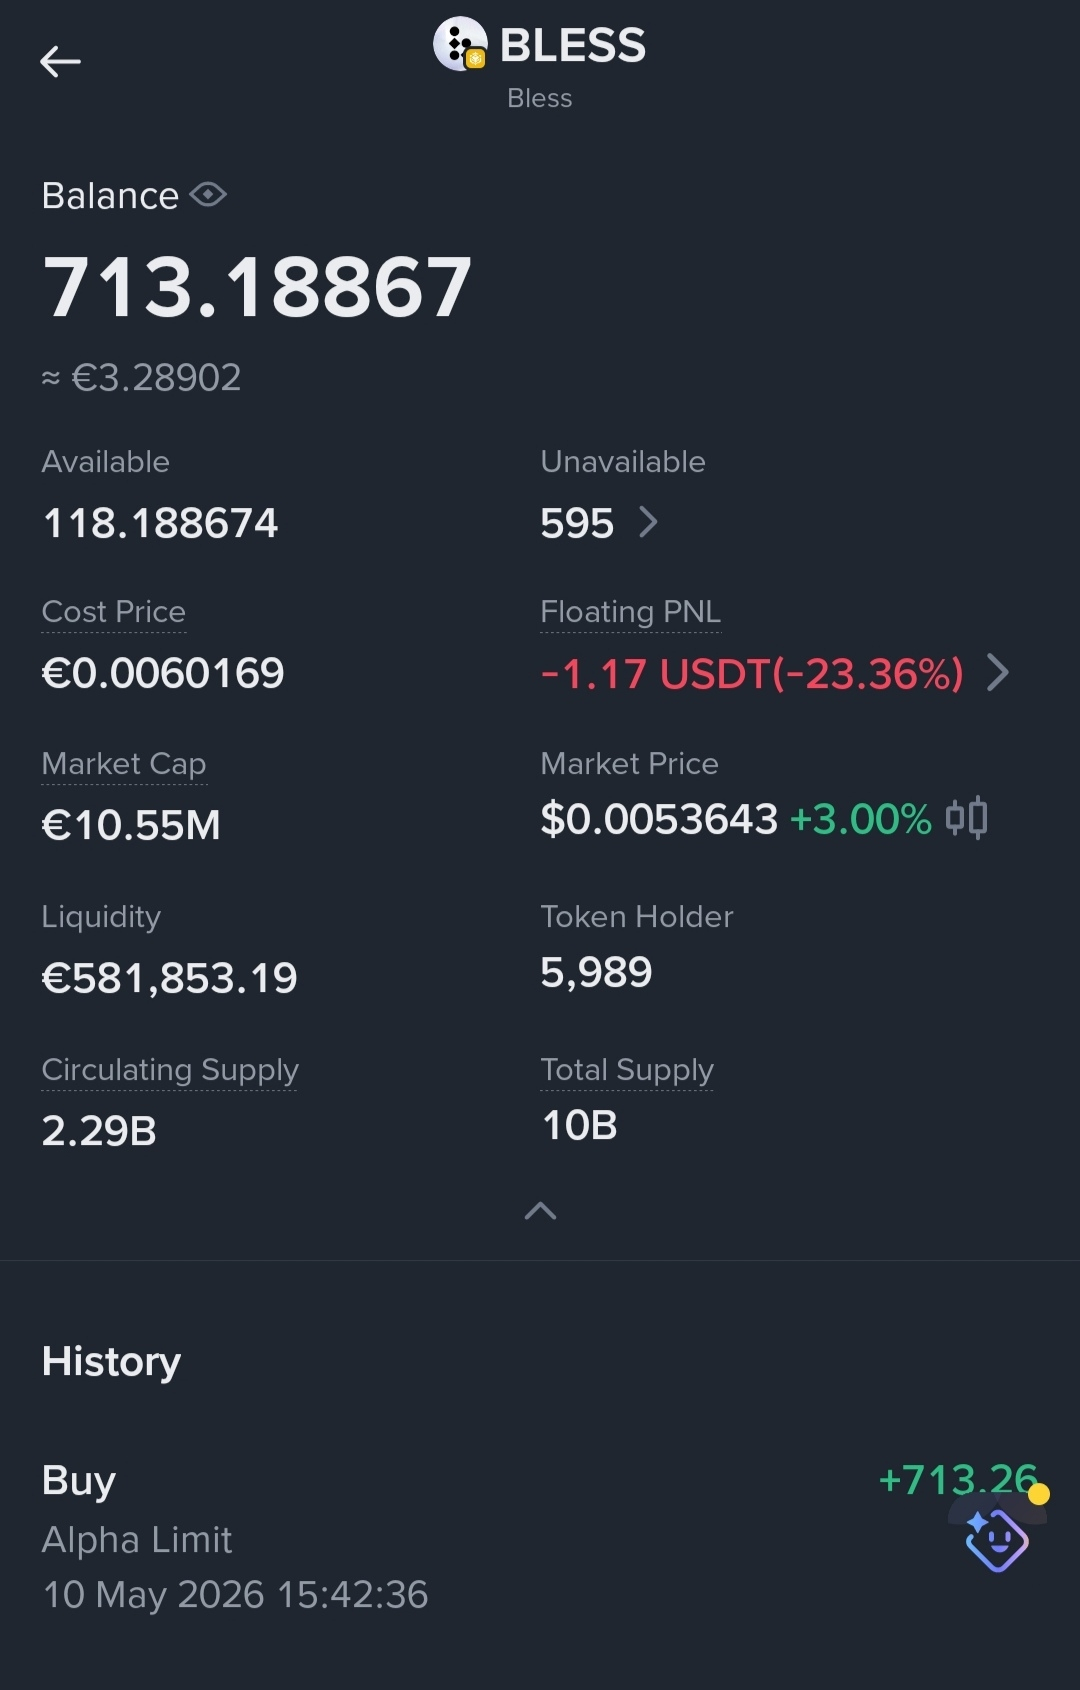Open the AI assistant floating icon

pos(997,1538)
